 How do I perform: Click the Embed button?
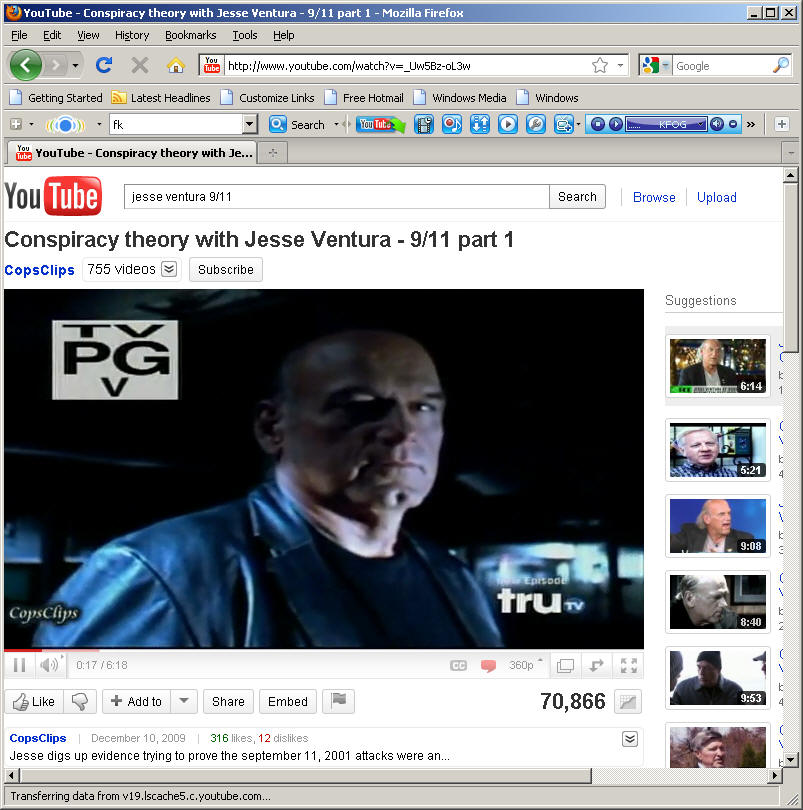pos(288,701)
